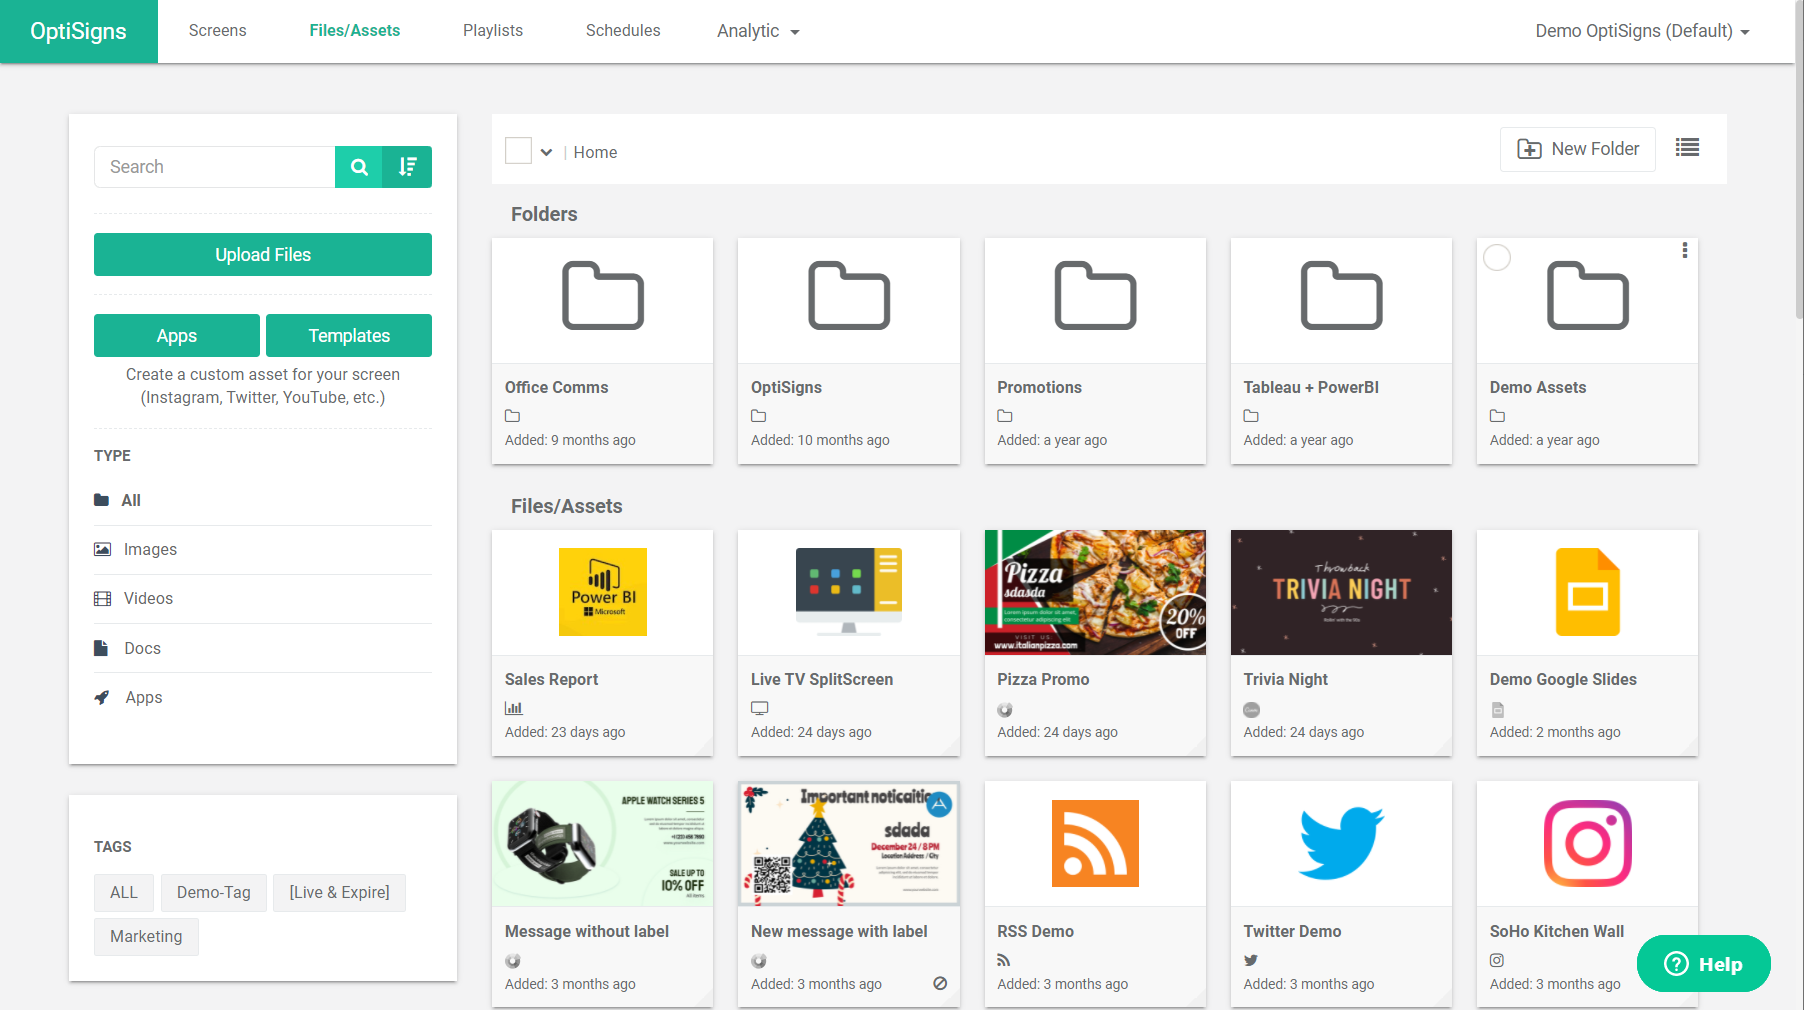
Task: Open the Demo OptiSigns account dropdown
Action: 1642,31
